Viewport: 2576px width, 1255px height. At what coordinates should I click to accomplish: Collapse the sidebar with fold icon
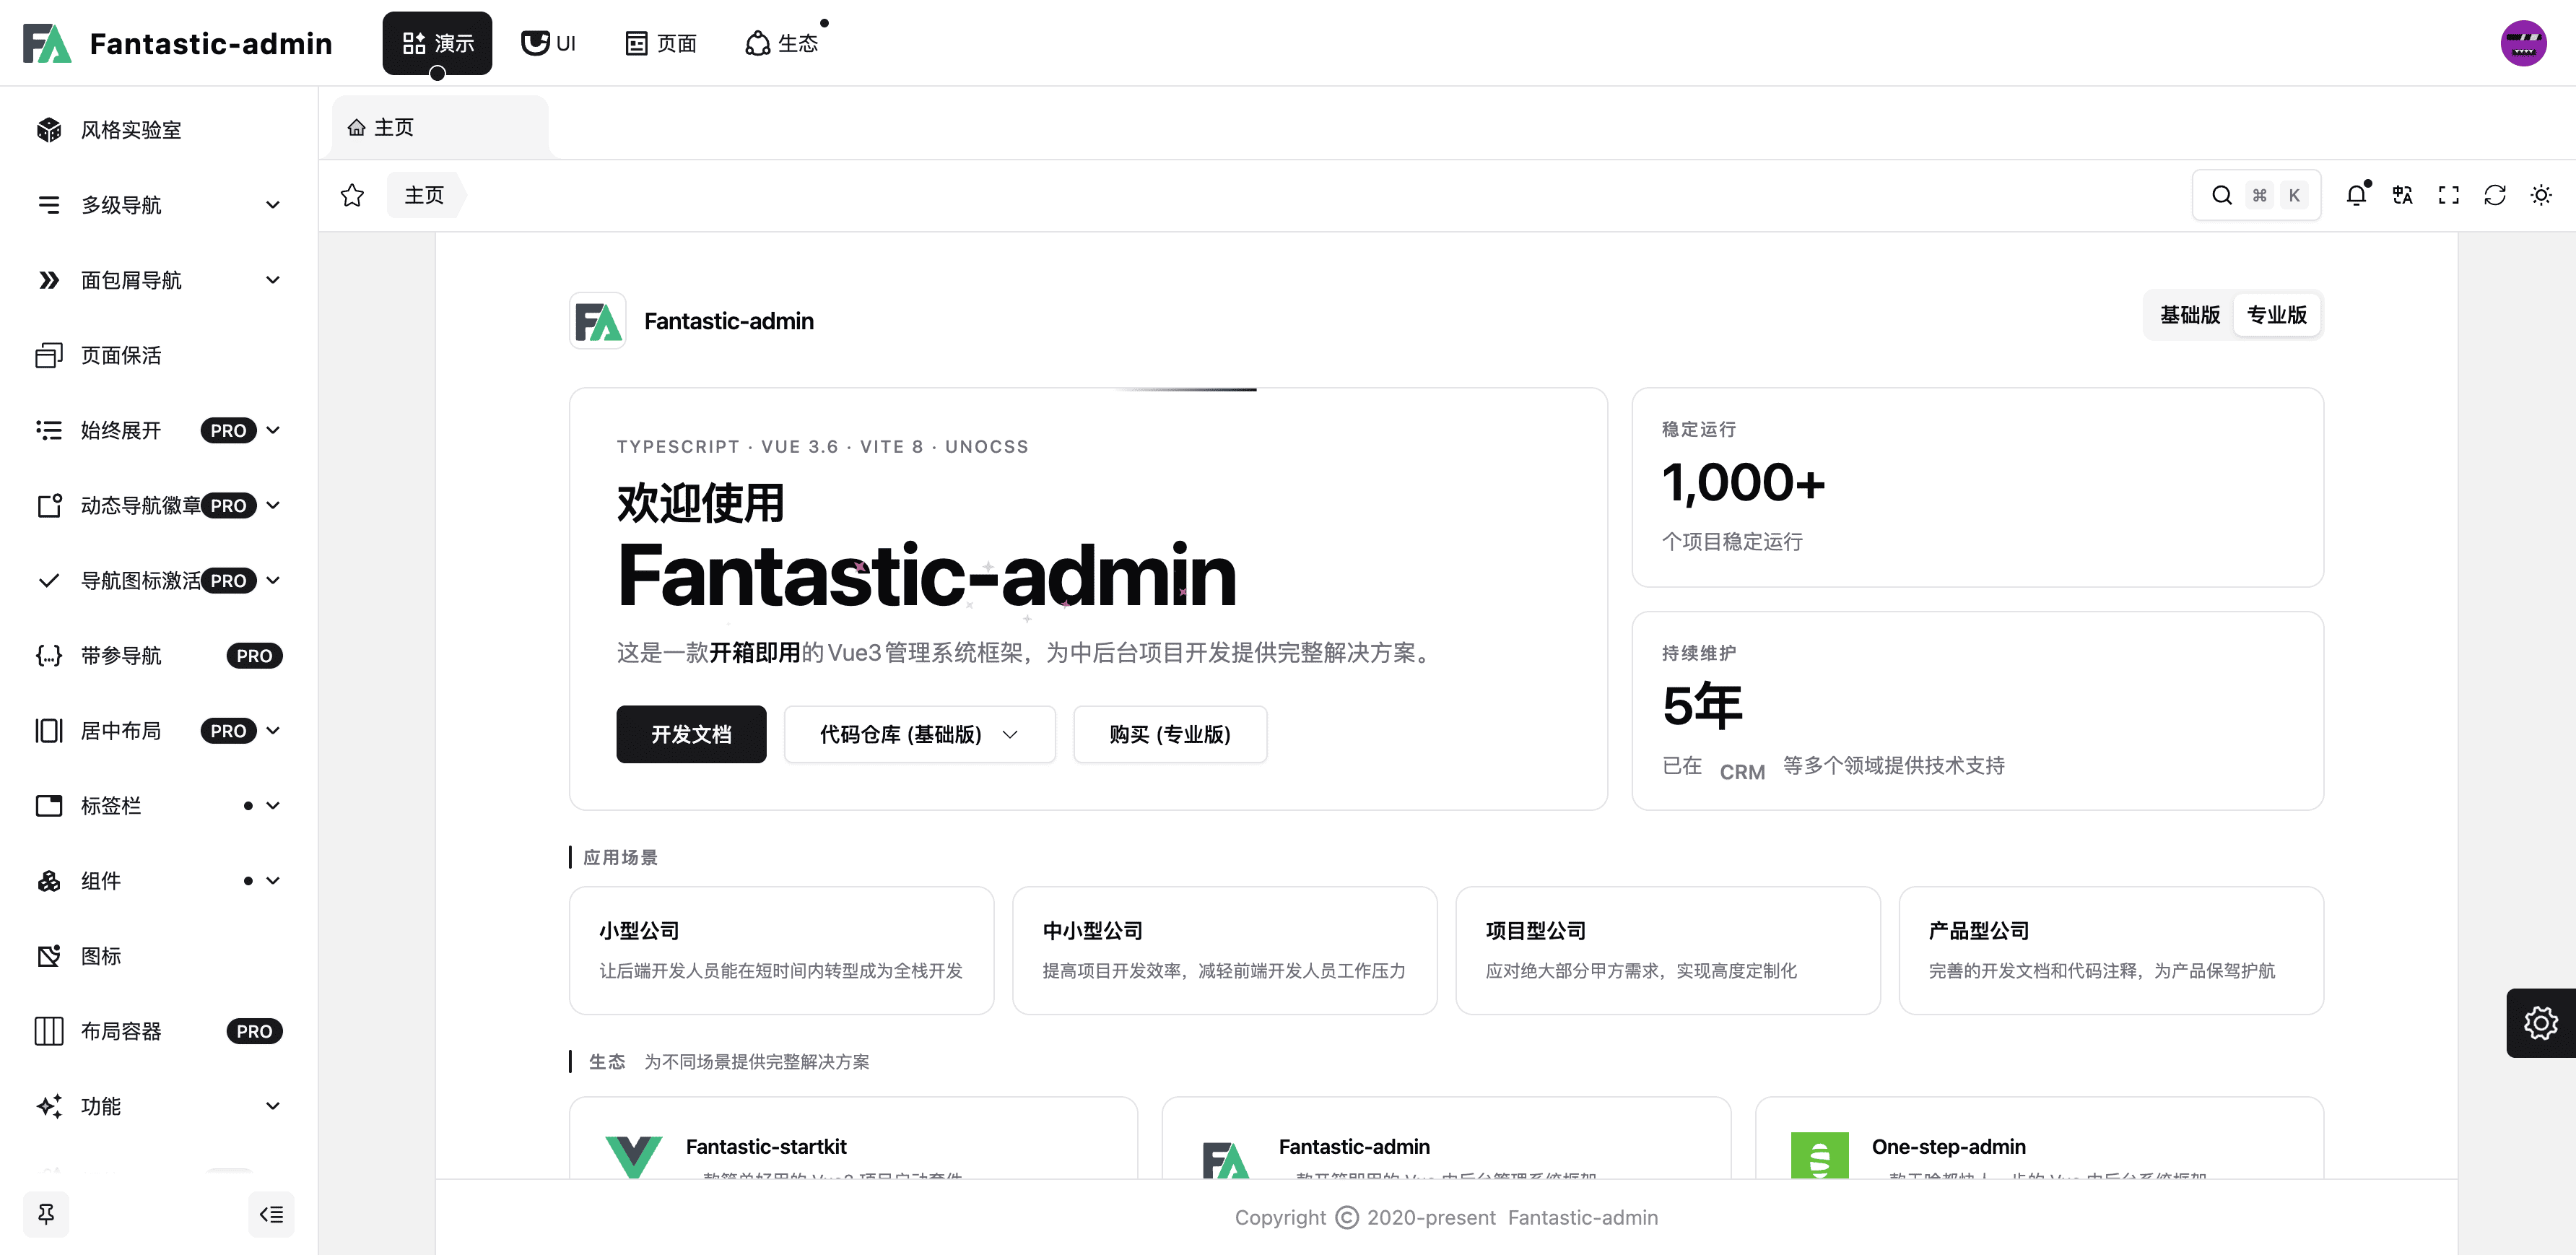pyautogui.click(x=271, y=1214)
